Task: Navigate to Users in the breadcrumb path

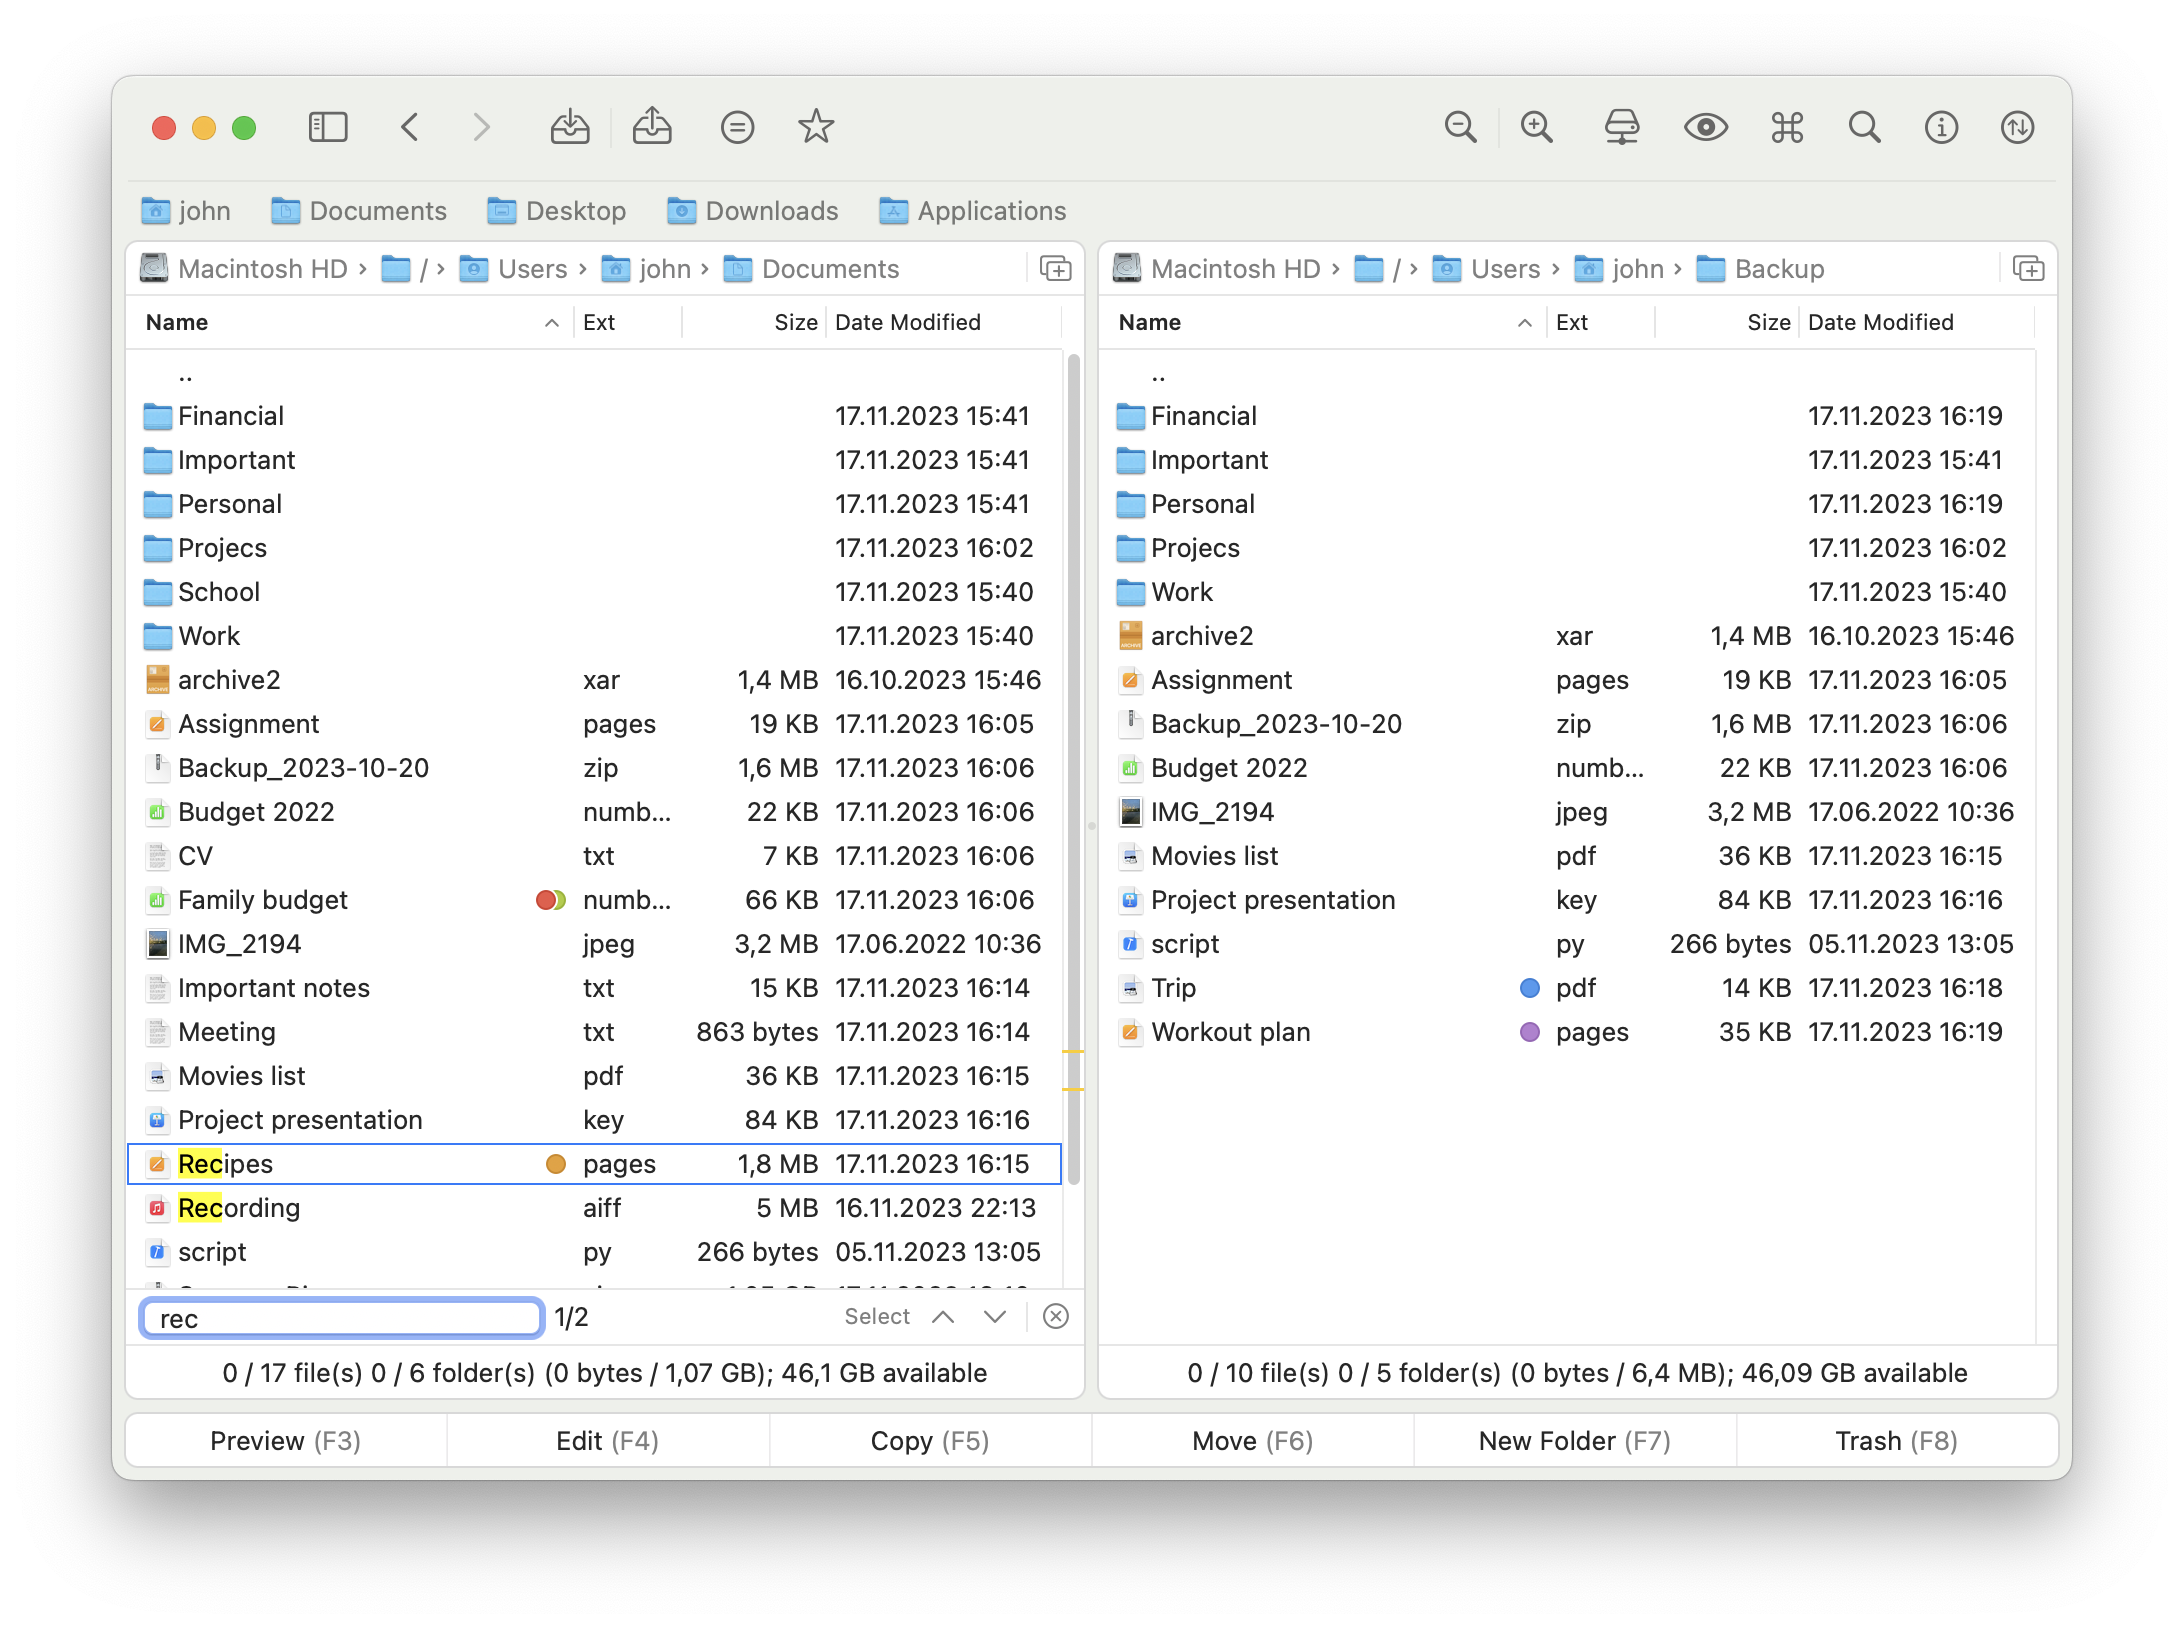Action: click(x=531, y=269)
